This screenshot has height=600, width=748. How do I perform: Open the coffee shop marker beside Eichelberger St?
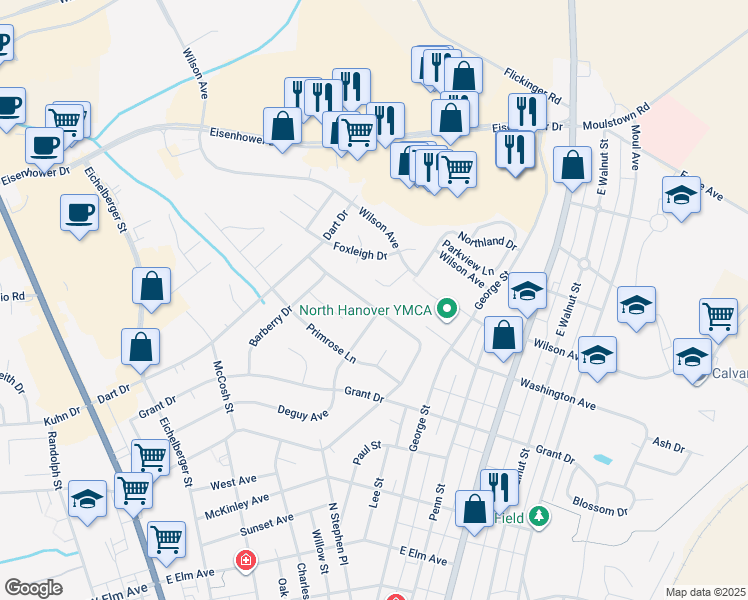tap(79, 212)
